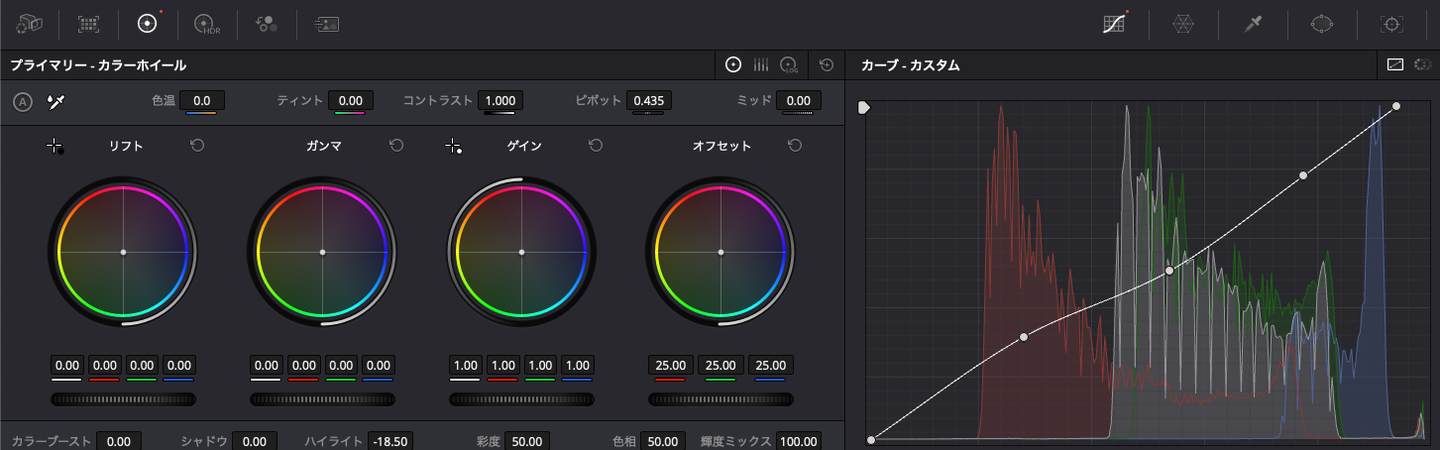Open the Color Warper palette
Viewport: 1440px width, 450px height.
[1182, 24]
